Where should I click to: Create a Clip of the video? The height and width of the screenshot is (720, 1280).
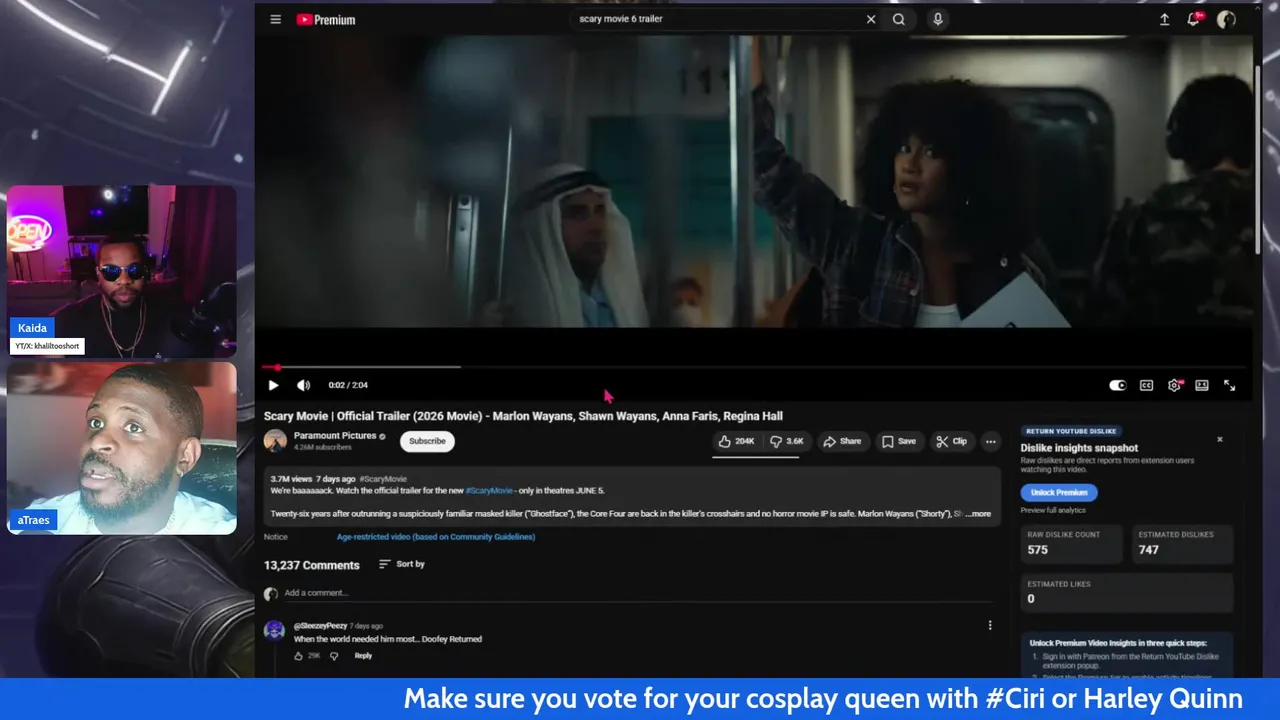pyautogui.click(x=951, y=441)
